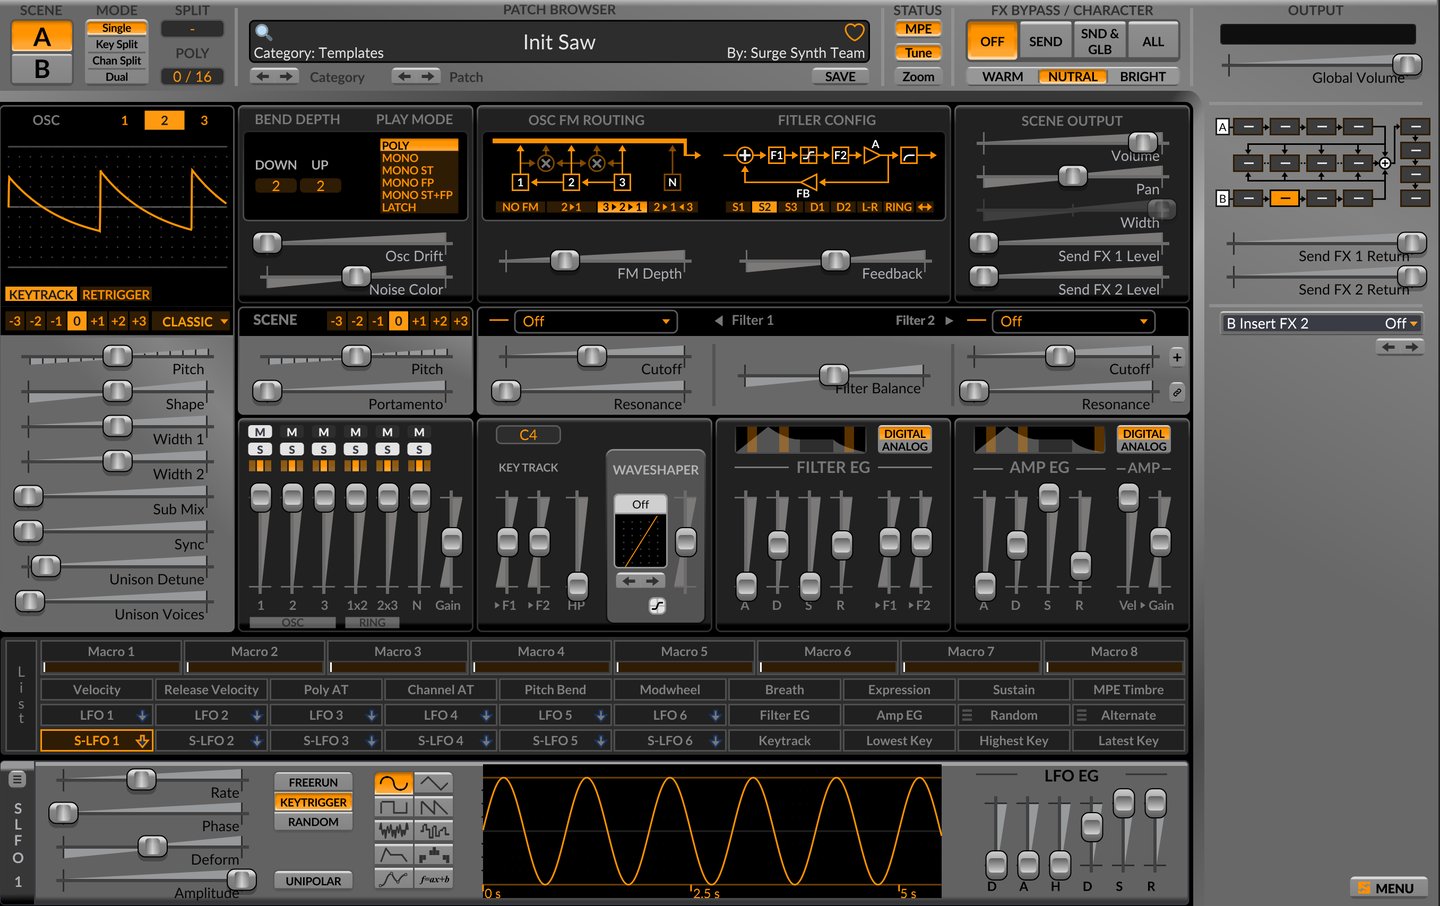Open the Filter 1 type dropdown
The image size is (1440, 906).
596,321
